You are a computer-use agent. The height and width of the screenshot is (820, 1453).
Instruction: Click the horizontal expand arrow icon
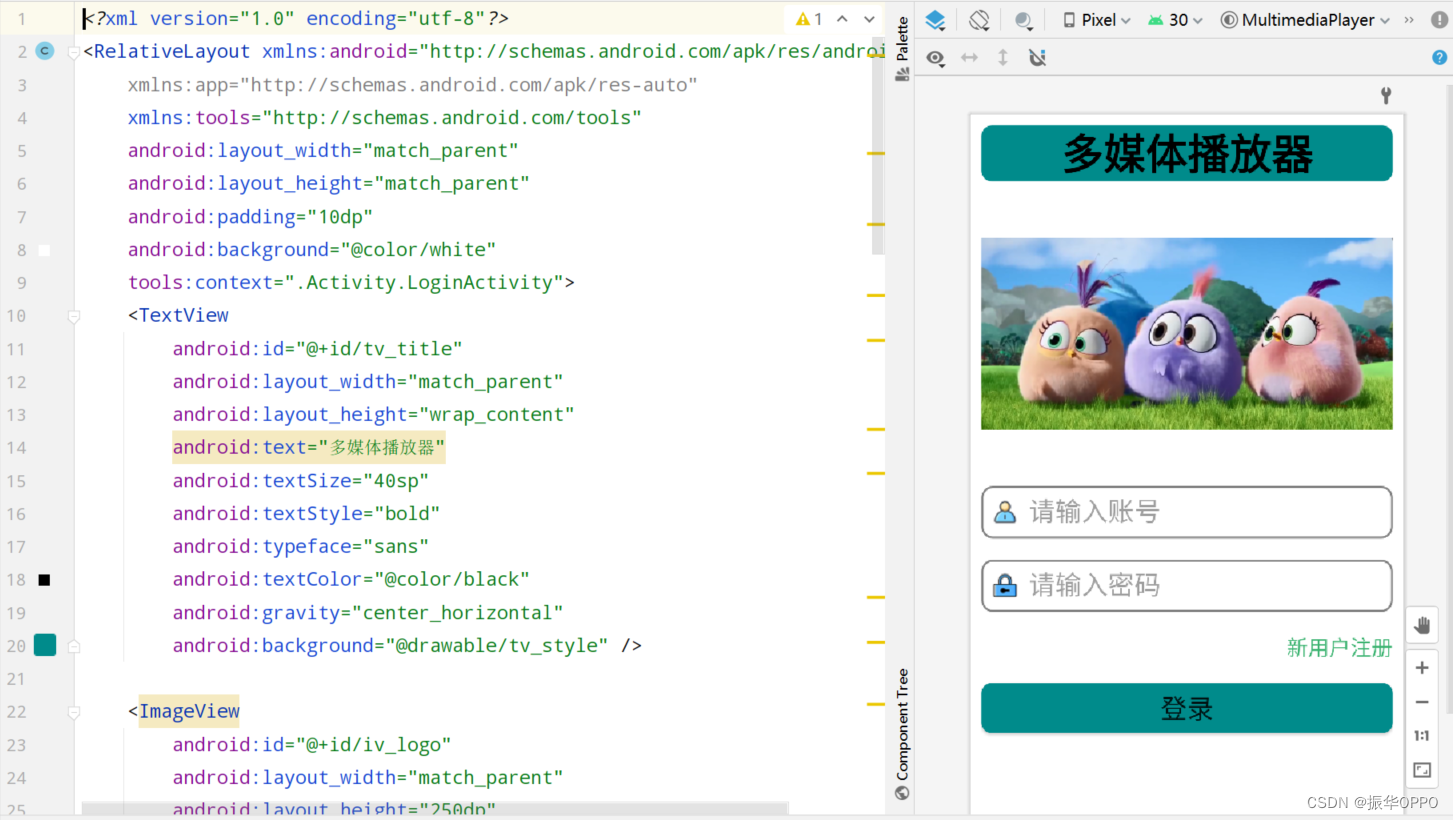pos(969,58)
